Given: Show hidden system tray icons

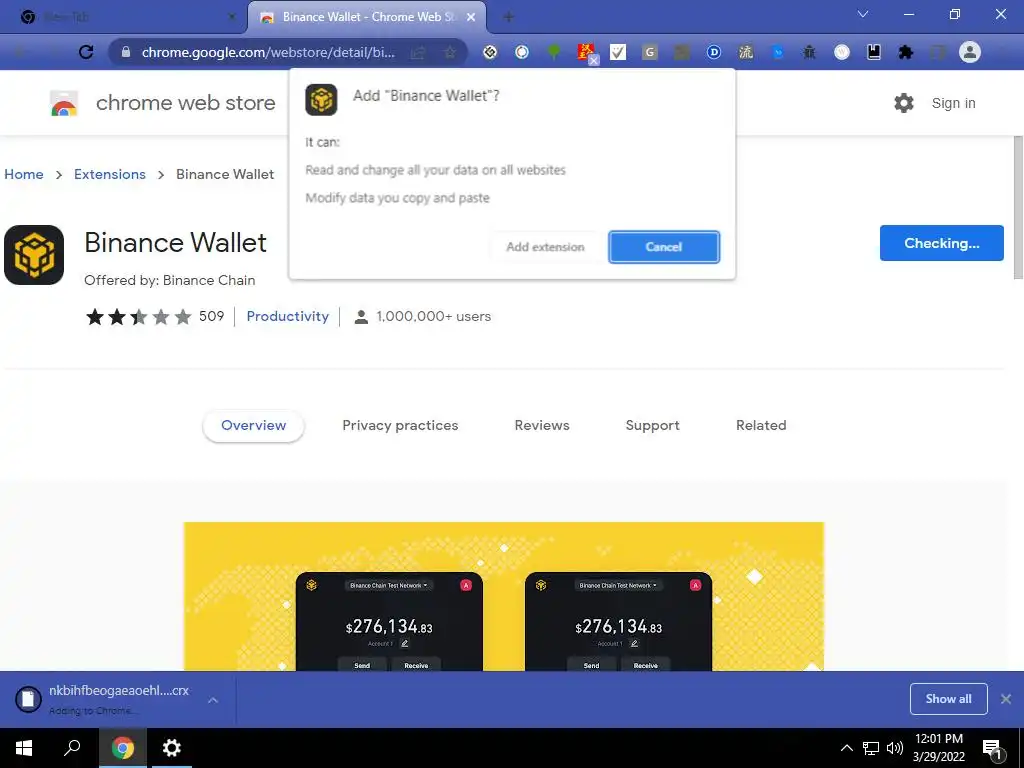Looking at the screenshot, I should click(x=846, y=748).
